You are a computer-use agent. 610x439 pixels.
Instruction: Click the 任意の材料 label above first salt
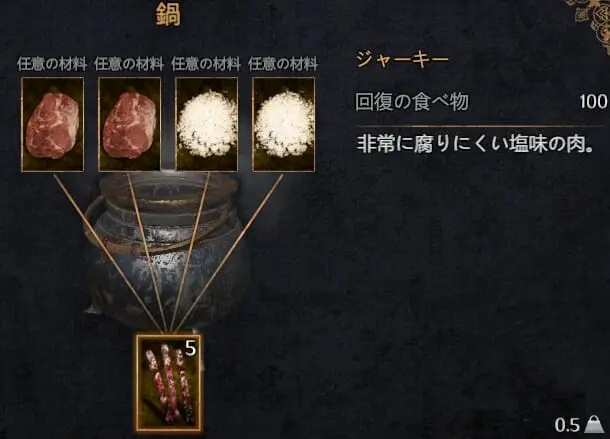[206, 64]
